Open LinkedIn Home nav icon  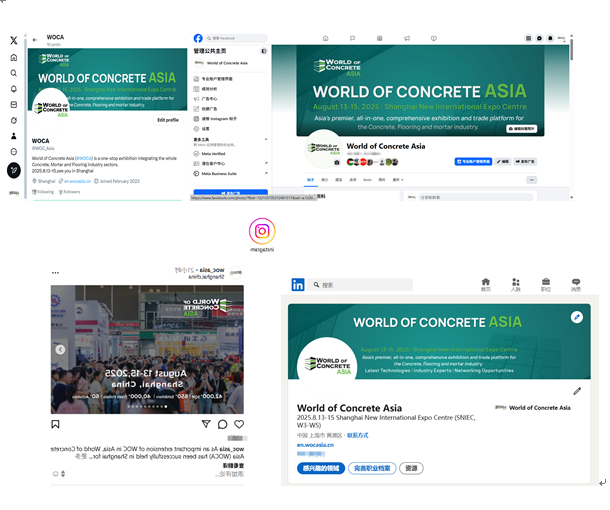[486, 285]
